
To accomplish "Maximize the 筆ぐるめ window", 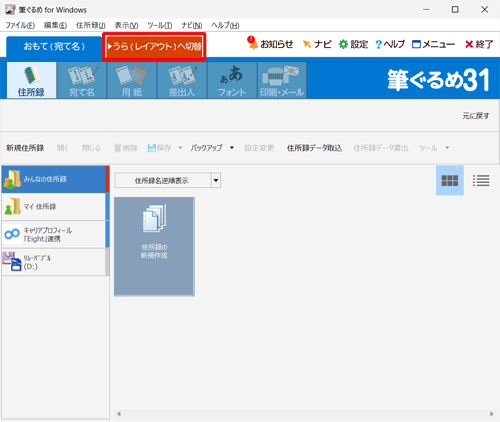I will [455, 10].
